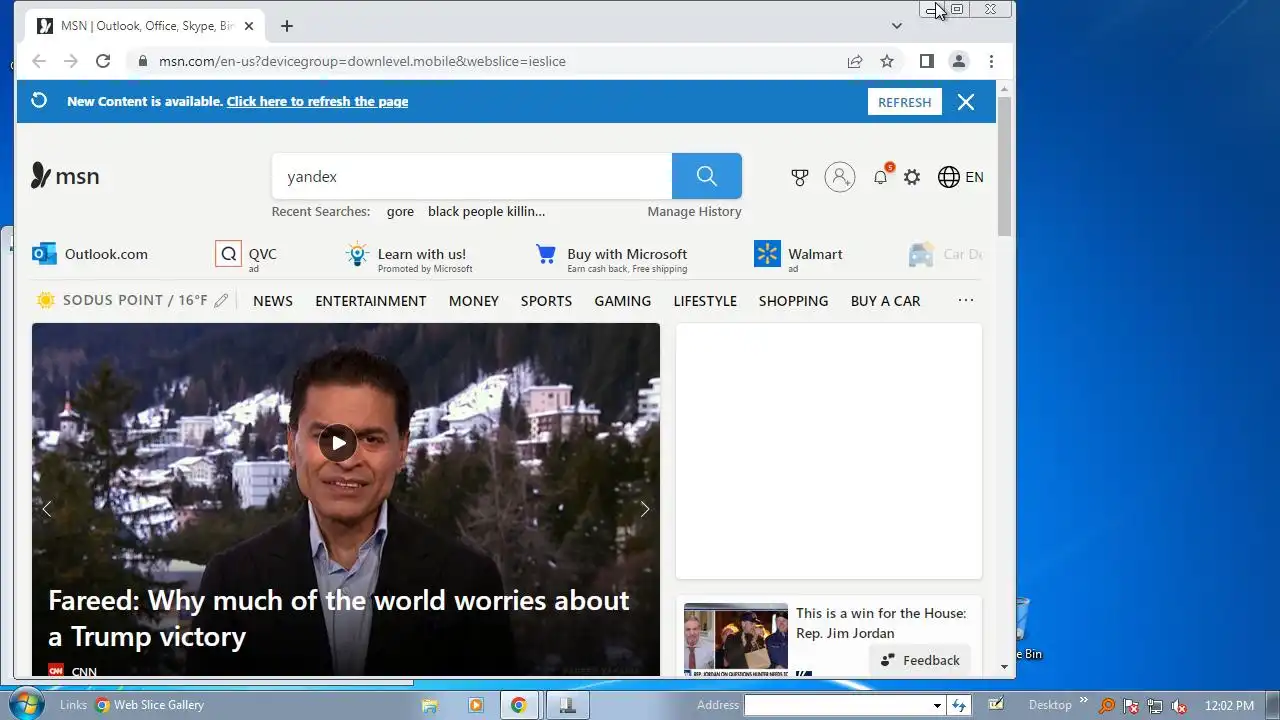Open the GAMING category
Image resolution: width=1280 pixels, height=720 pixels.
coord(623,301)
